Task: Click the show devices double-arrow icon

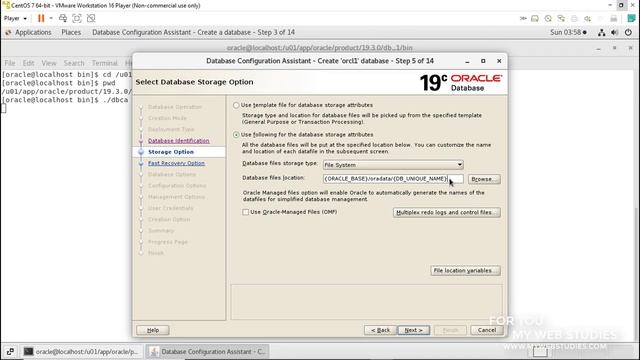Action: [523, 18]
